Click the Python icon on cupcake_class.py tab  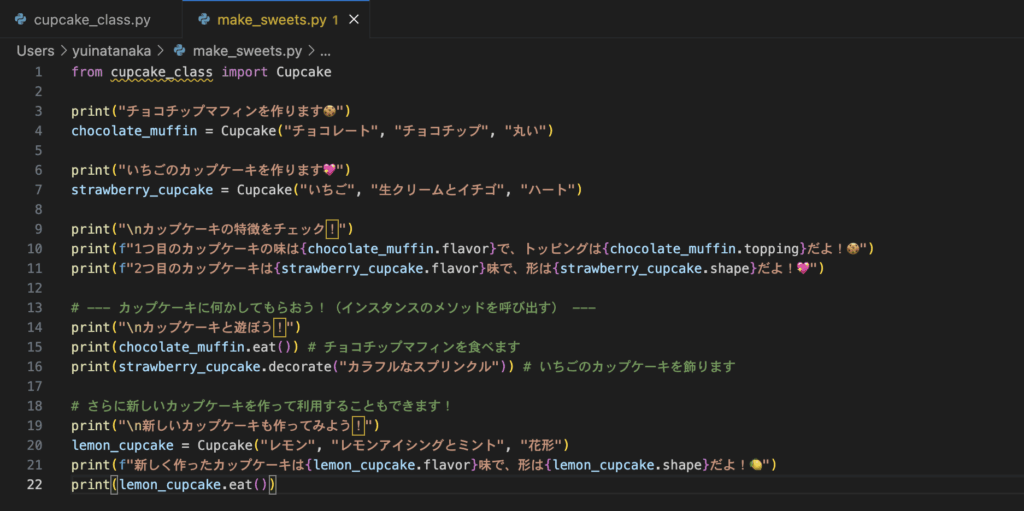[20, 20]
